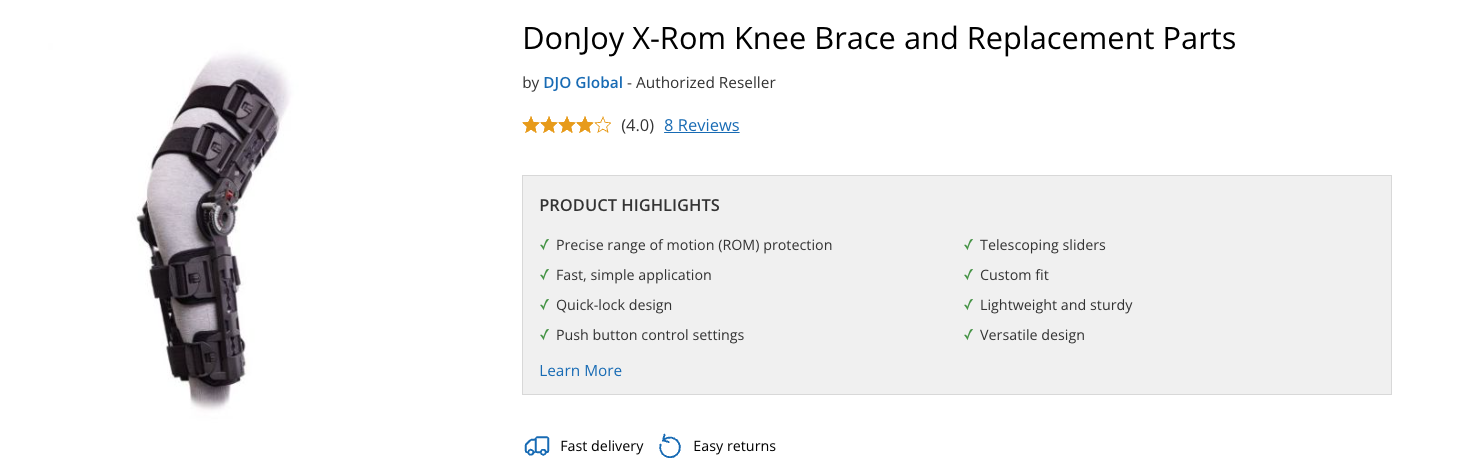This screenshot has width=1478, height=476.
Task: Click the easy returns arrow icon
Action: coord(670,446)
